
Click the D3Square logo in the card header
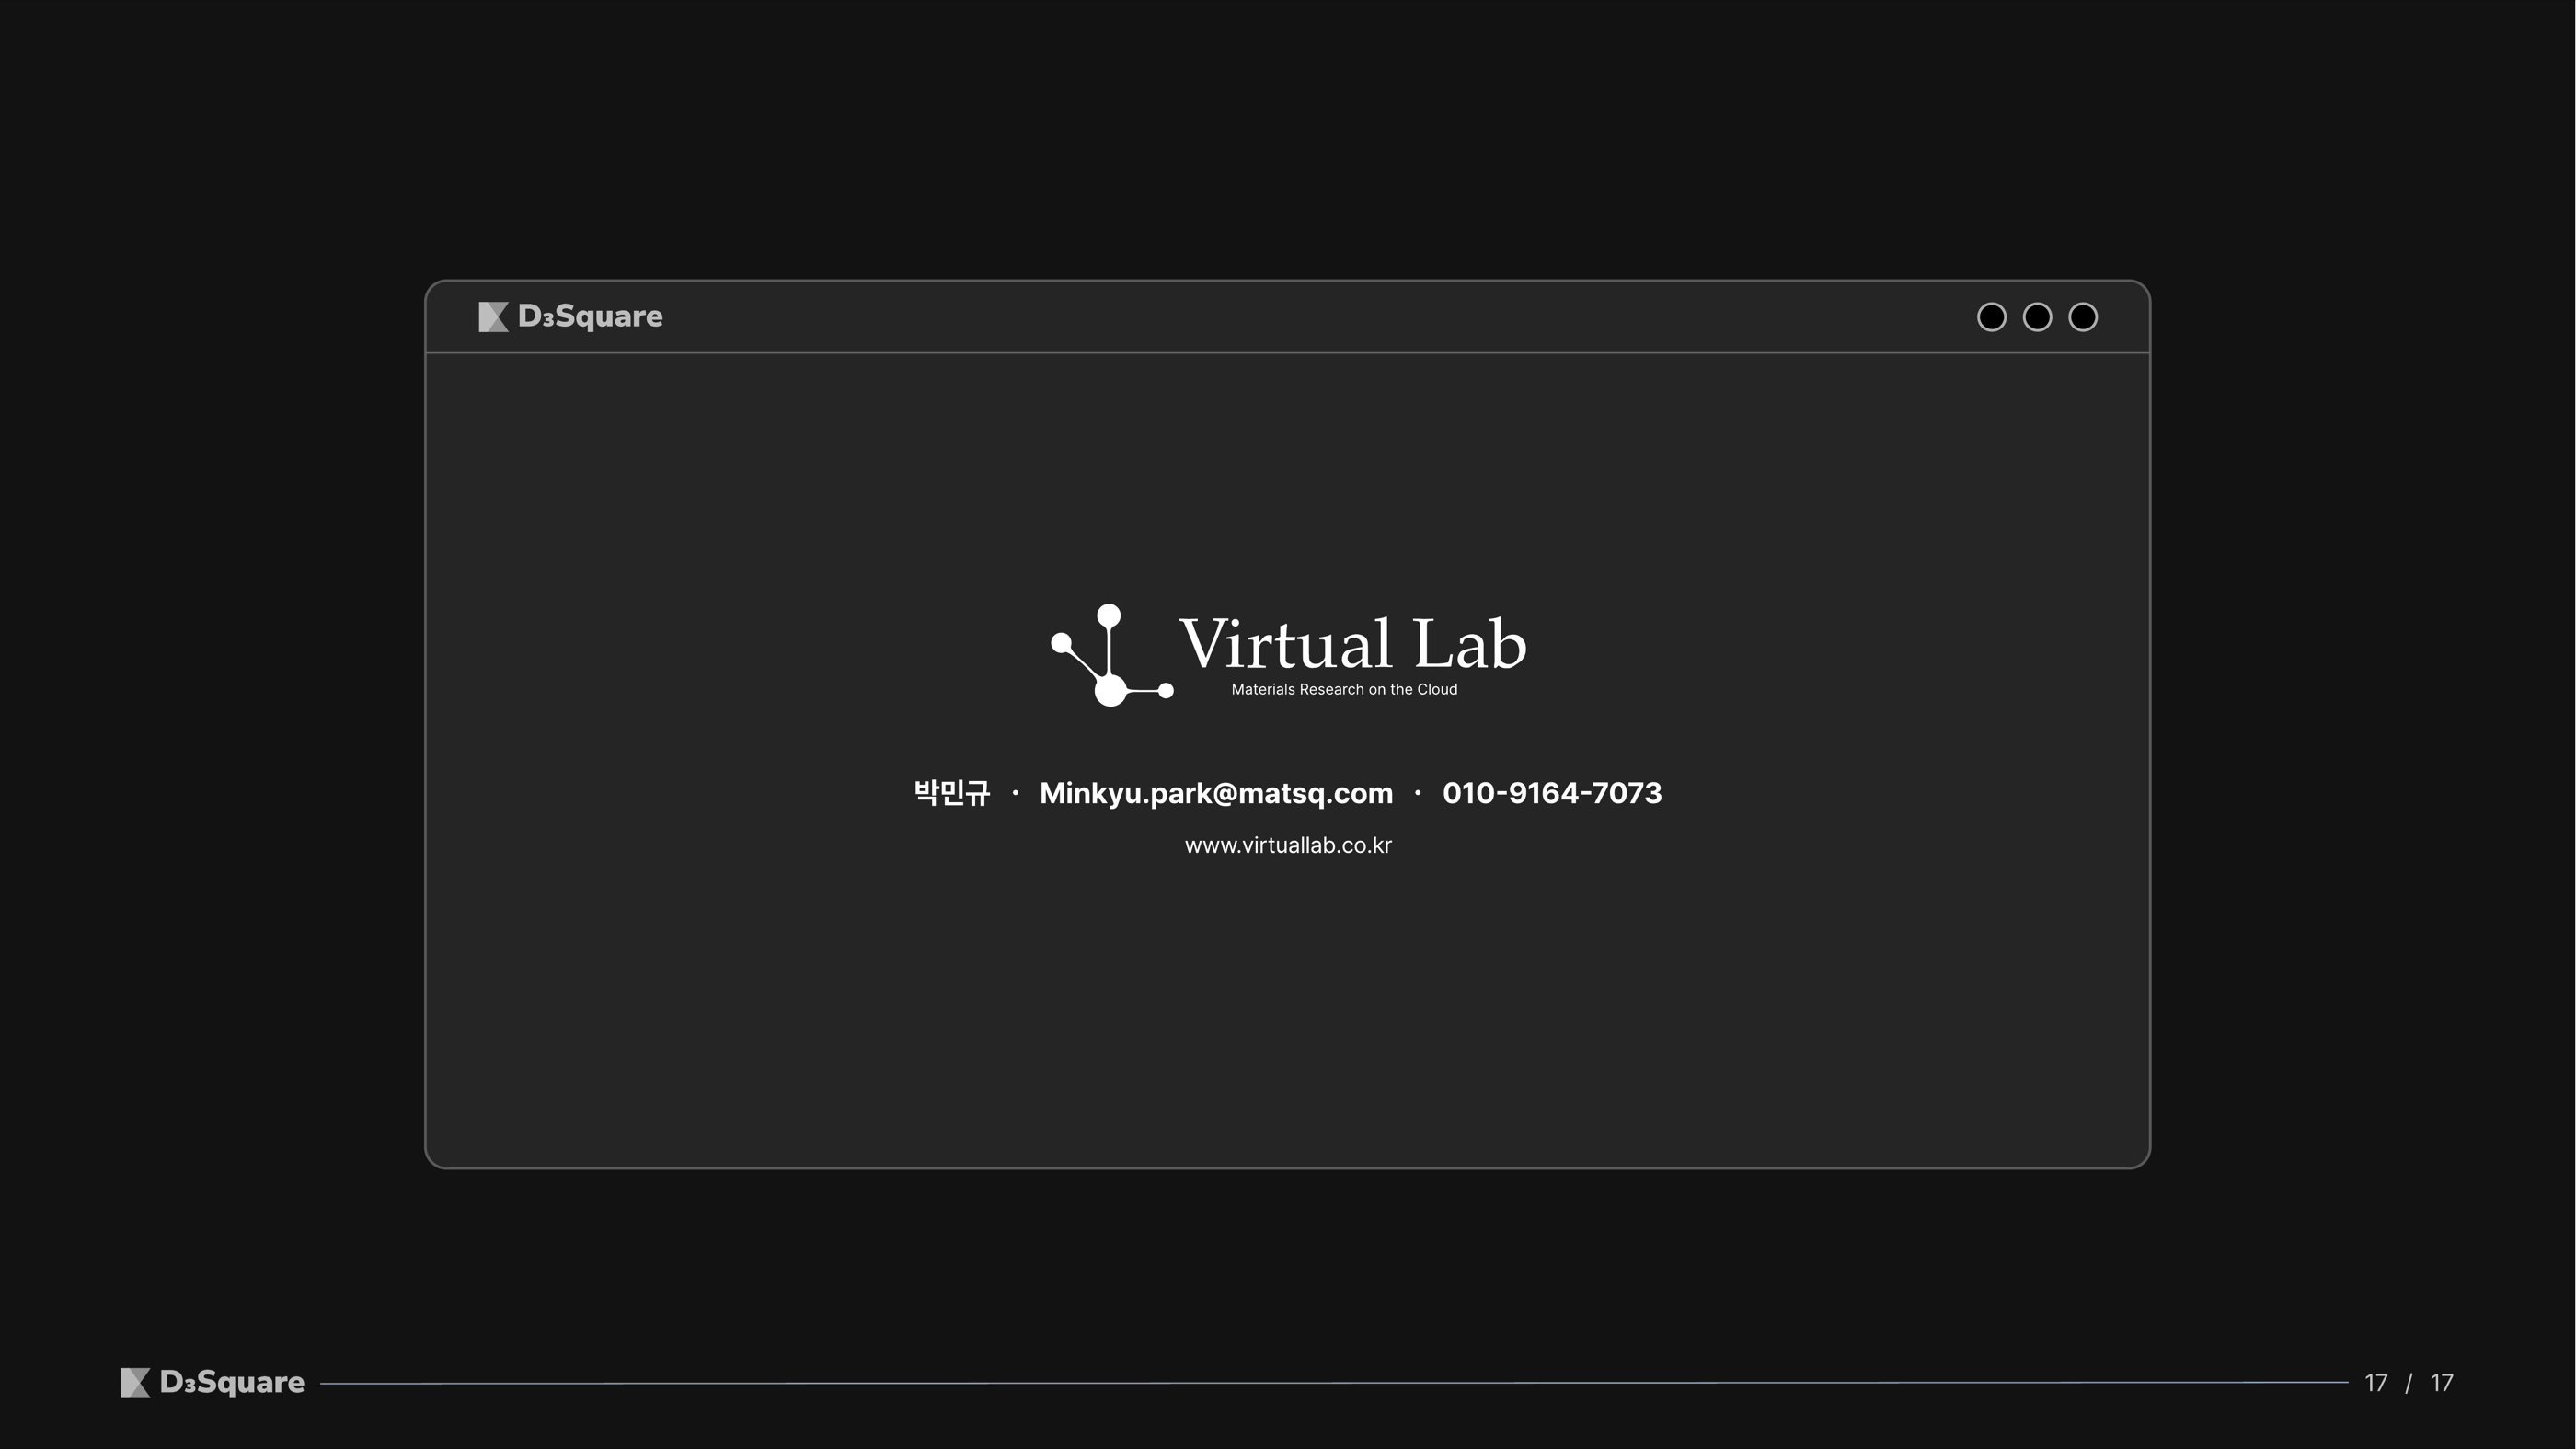pyautogui.click(x=571, y=317)
